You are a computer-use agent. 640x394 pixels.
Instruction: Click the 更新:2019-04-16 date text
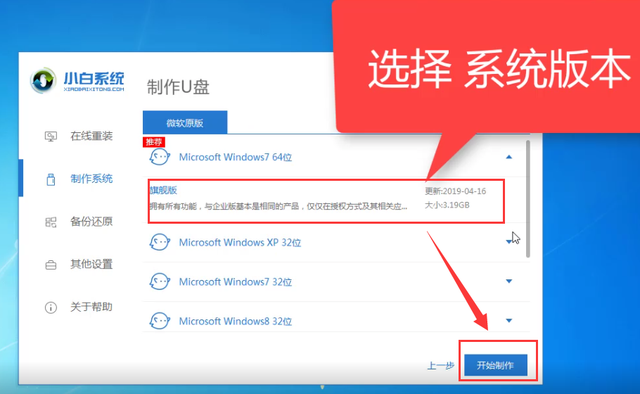click(456, 191)
